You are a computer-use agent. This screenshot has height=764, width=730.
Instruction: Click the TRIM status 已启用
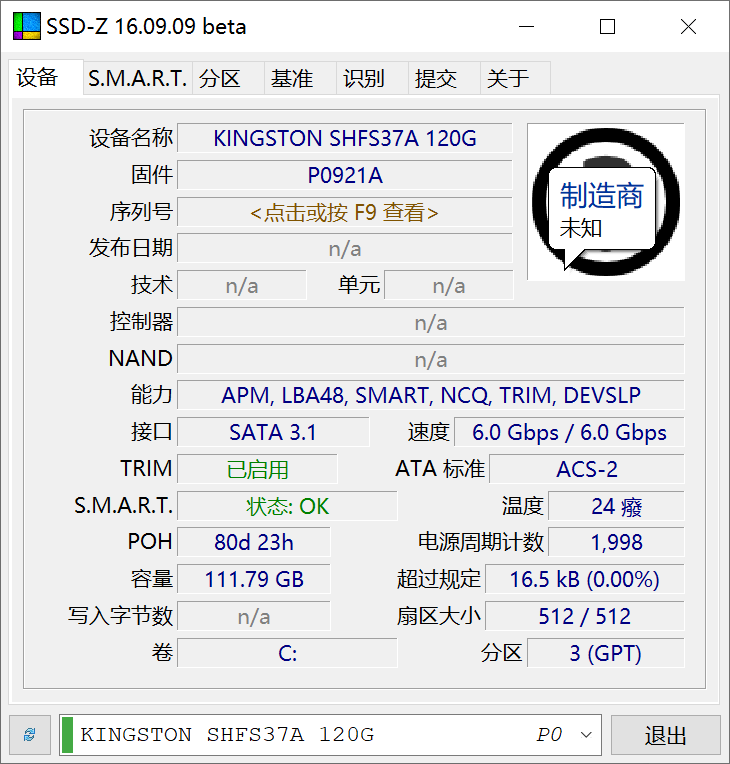point(257,469)
